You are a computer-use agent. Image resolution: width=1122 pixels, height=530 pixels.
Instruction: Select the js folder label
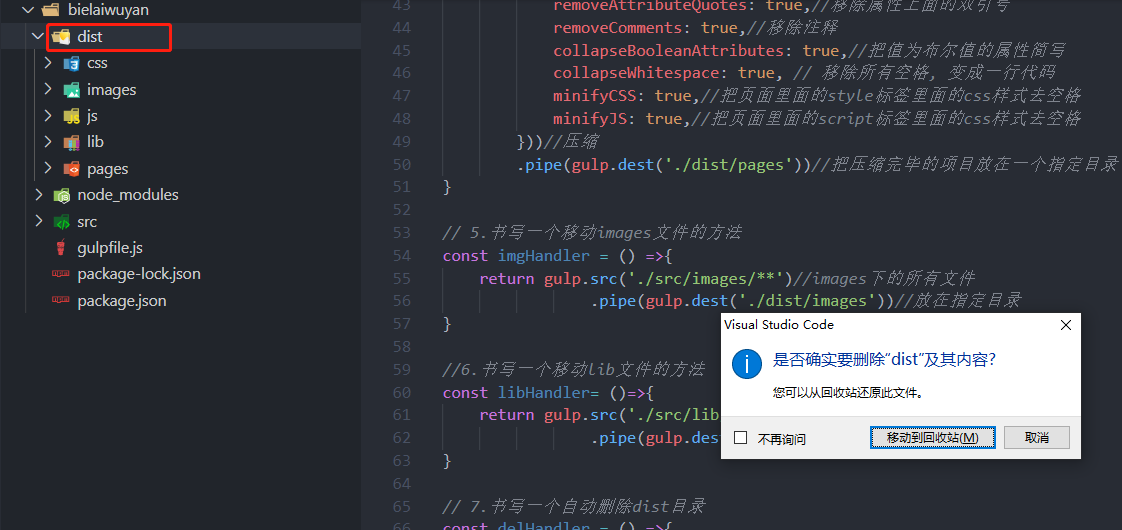(x=92, y=116)
